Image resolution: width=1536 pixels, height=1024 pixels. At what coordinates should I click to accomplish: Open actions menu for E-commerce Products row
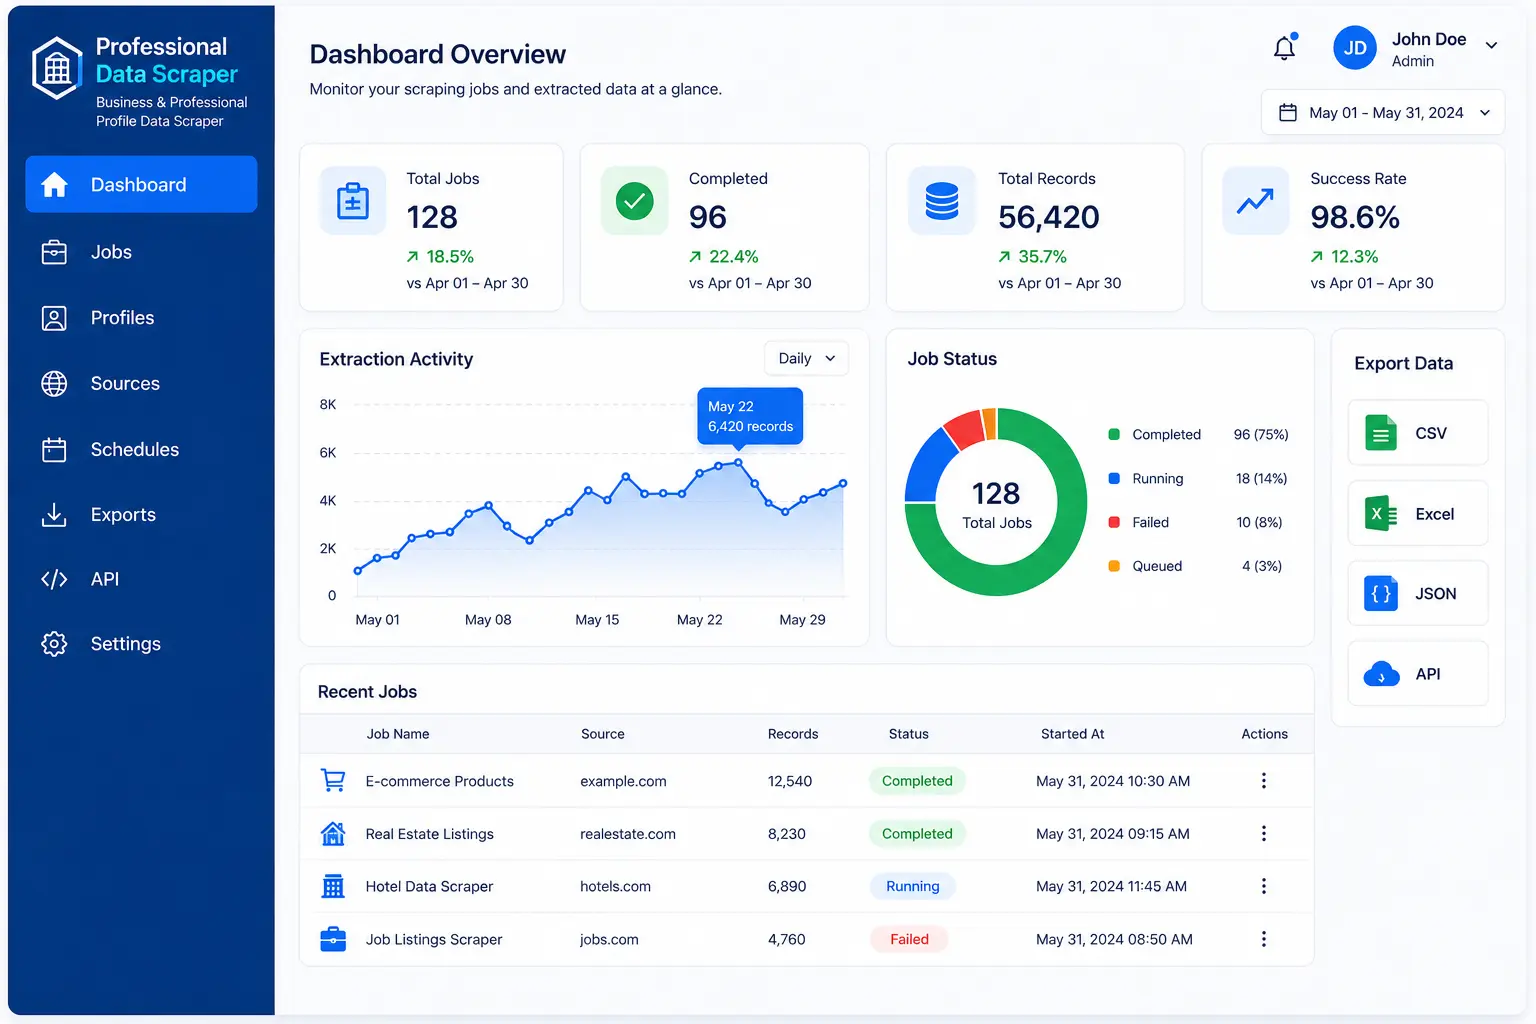click(1264, 780)
